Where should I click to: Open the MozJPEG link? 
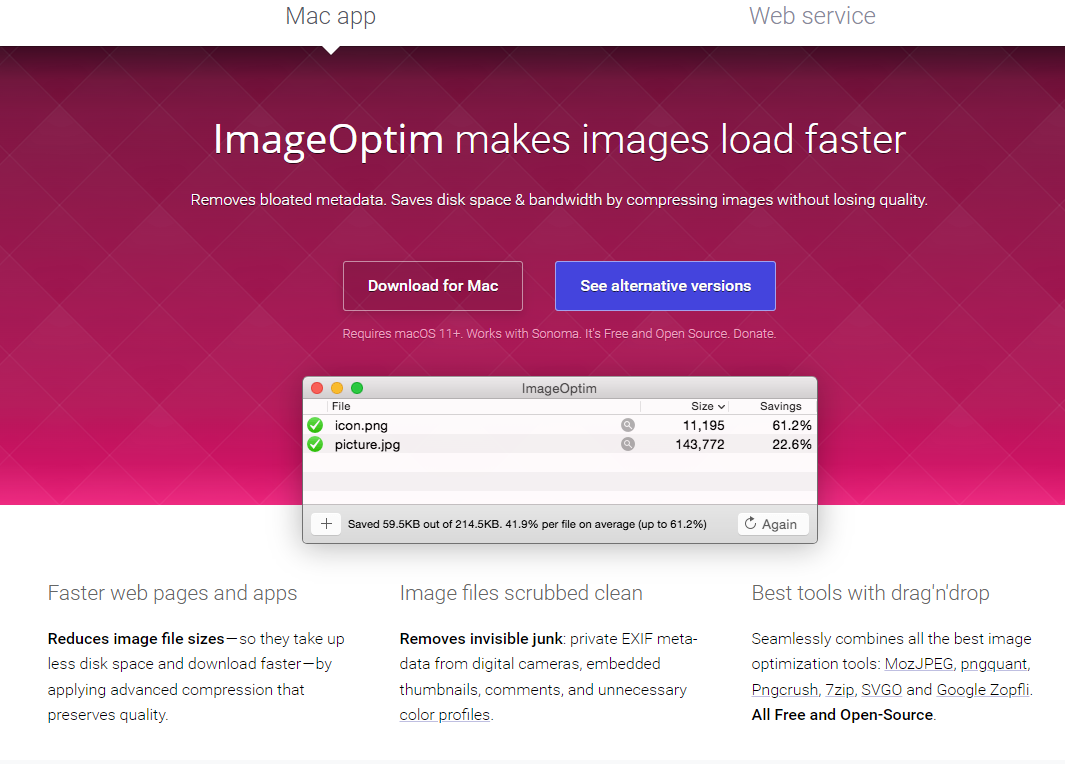pos(919,664)
